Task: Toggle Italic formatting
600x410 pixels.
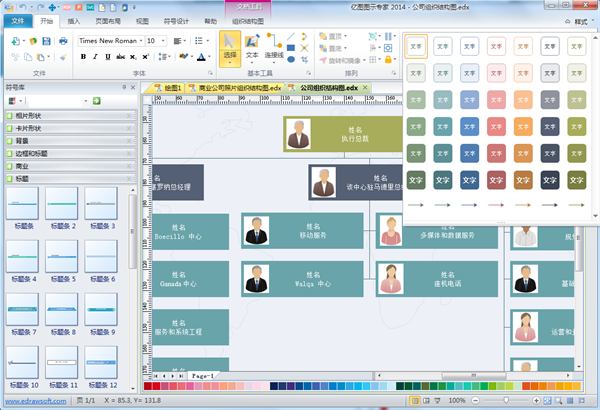Action: point(95,57)
